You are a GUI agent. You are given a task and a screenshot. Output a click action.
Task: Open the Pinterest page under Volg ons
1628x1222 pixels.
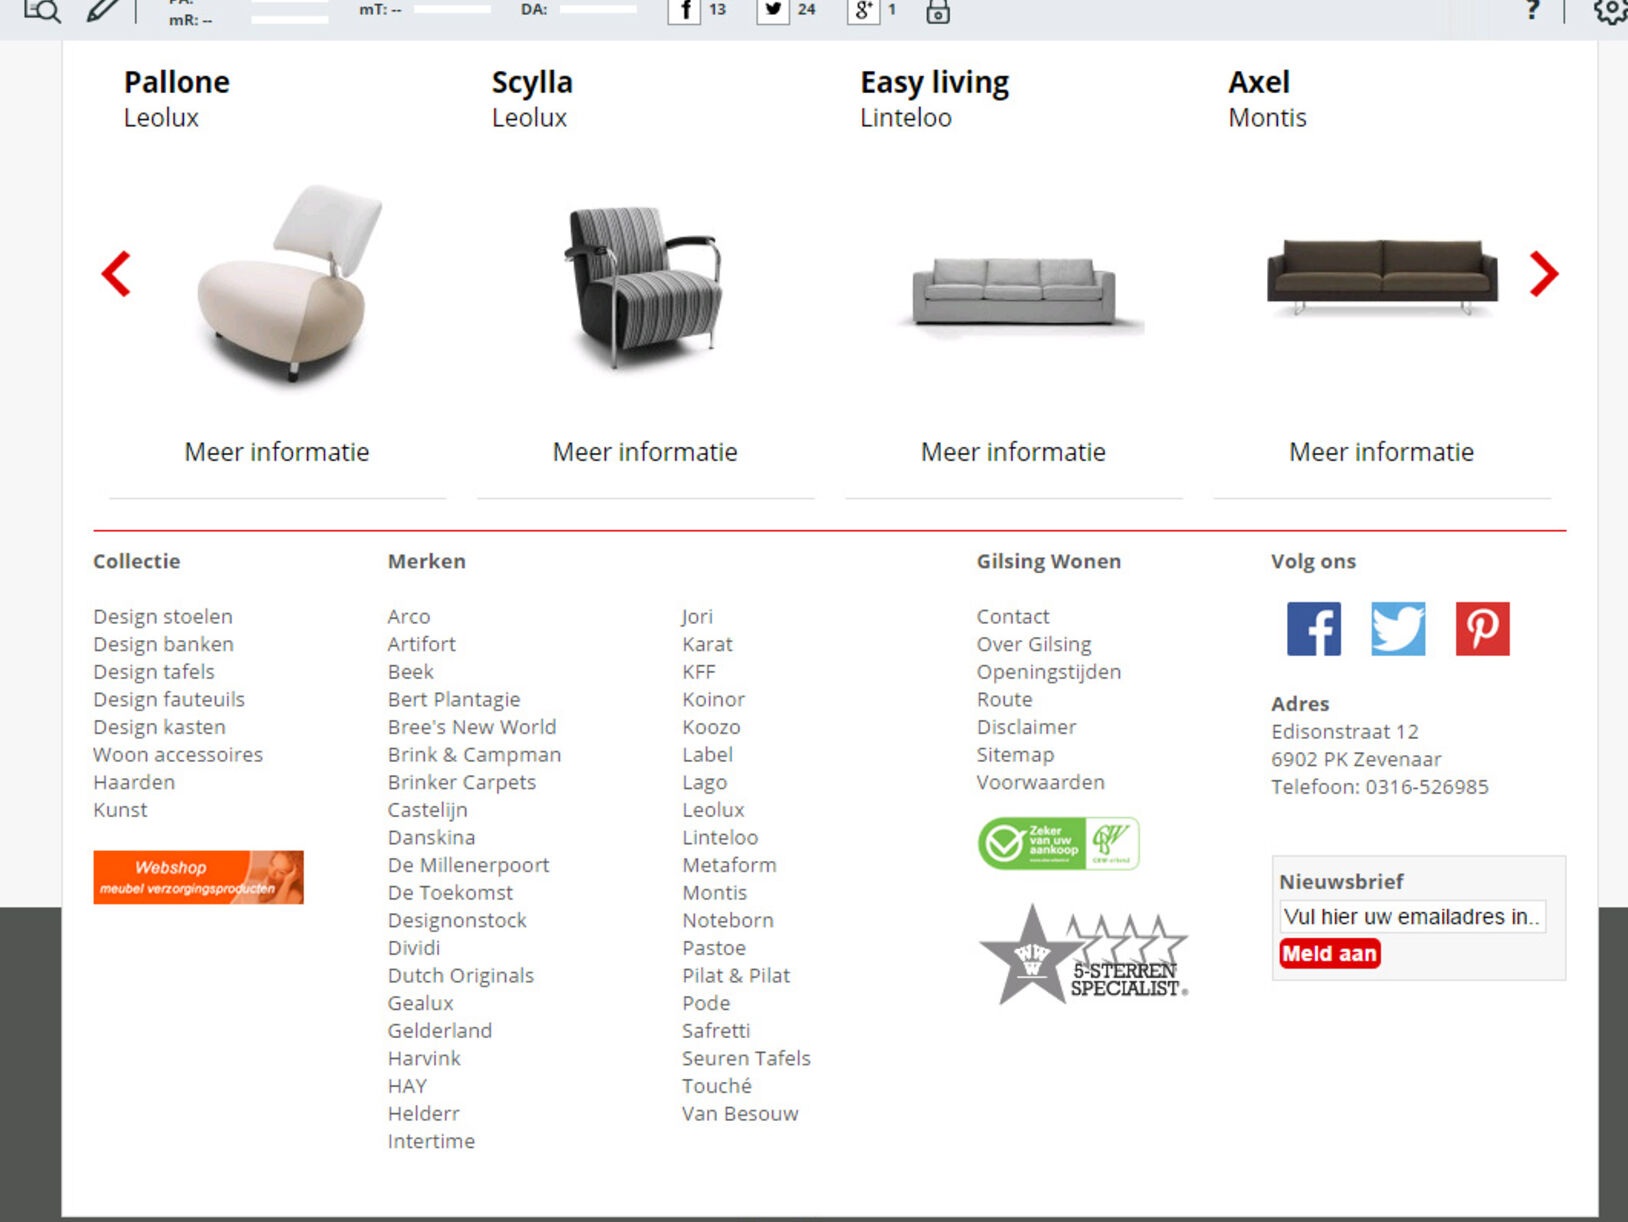[1482, 628]
